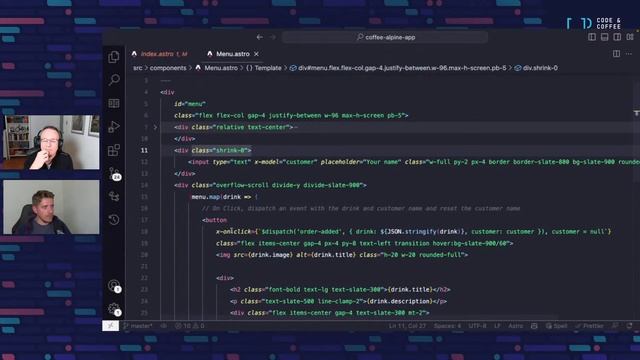Open the Accounts menu icon

(x=114, y=286)
